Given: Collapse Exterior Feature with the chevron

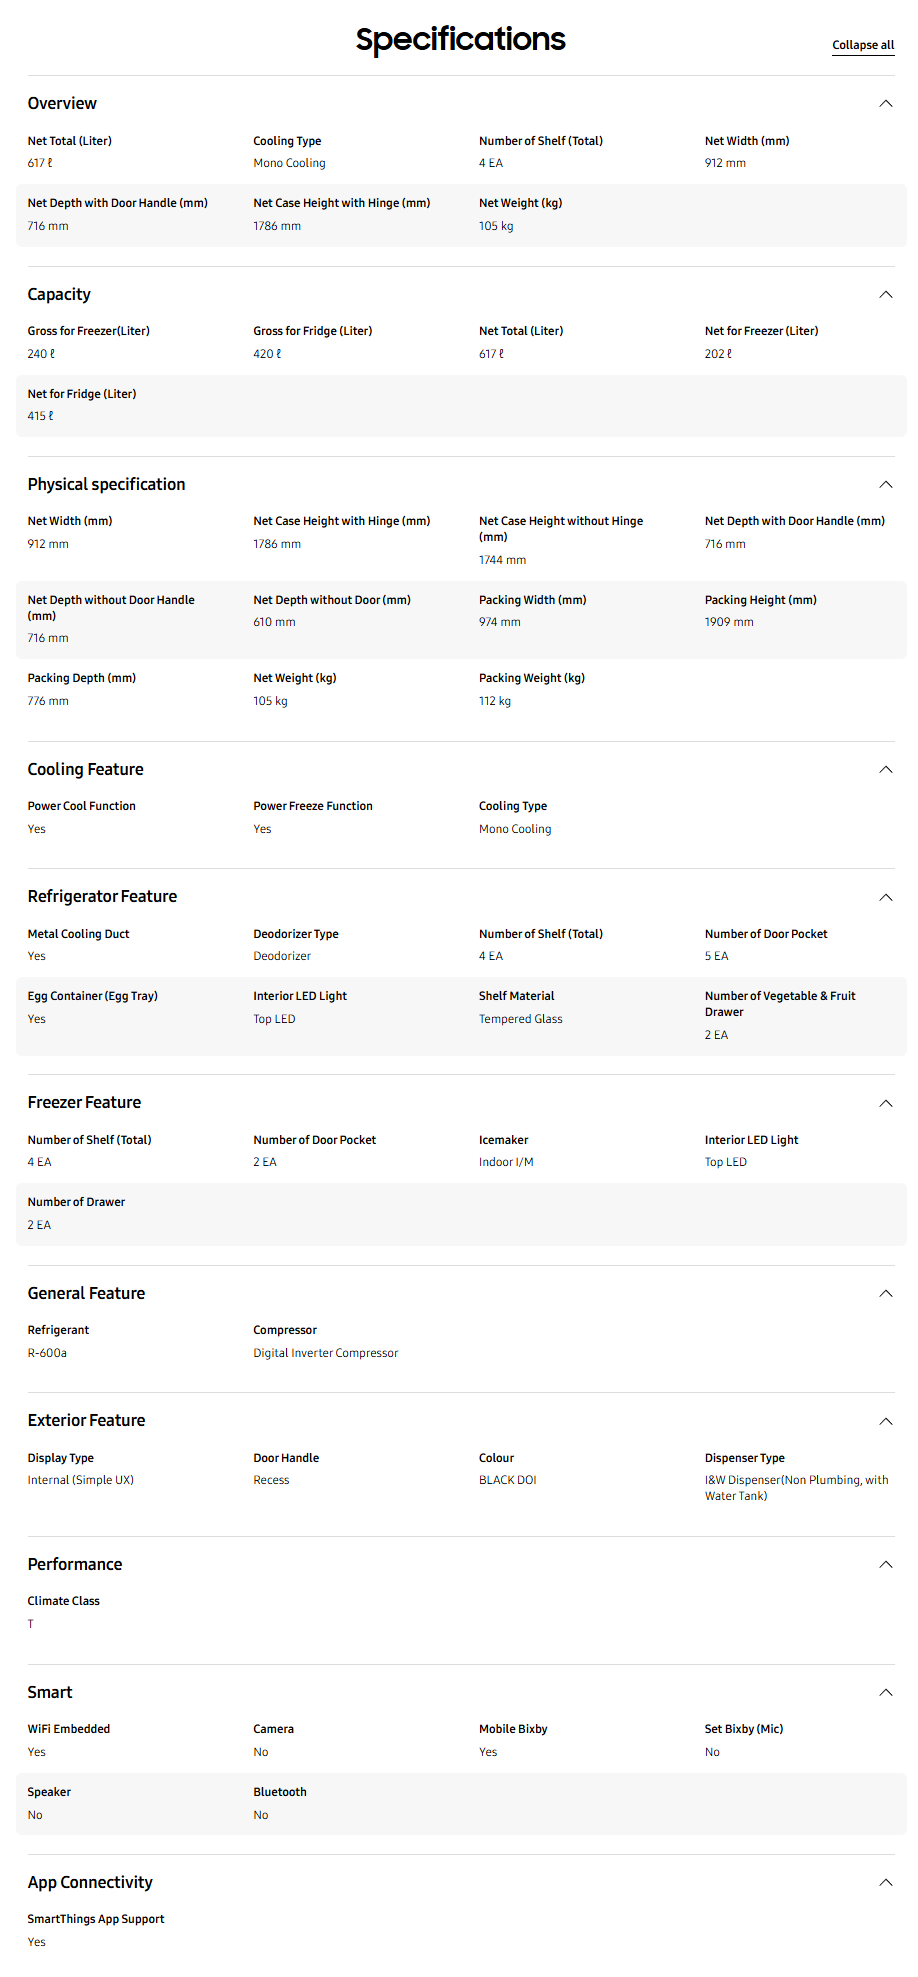Looking at the screenshot, I should click(x=885, y=1421).
